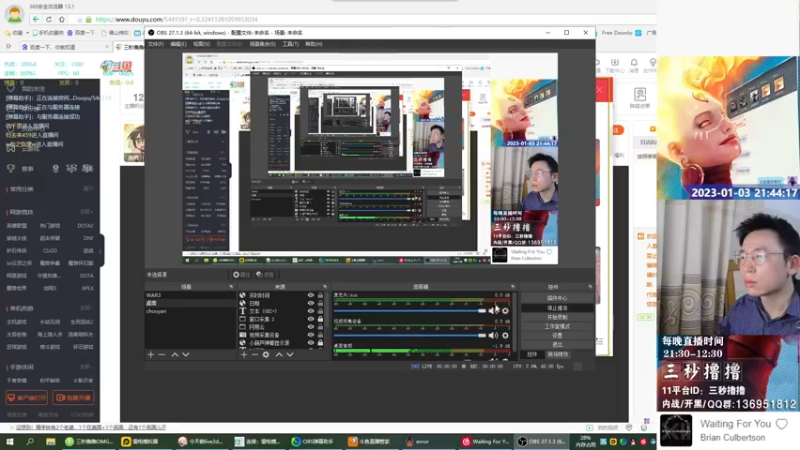
Task: Click 开始录制 start recording button
Action: [x=557, y=317]
